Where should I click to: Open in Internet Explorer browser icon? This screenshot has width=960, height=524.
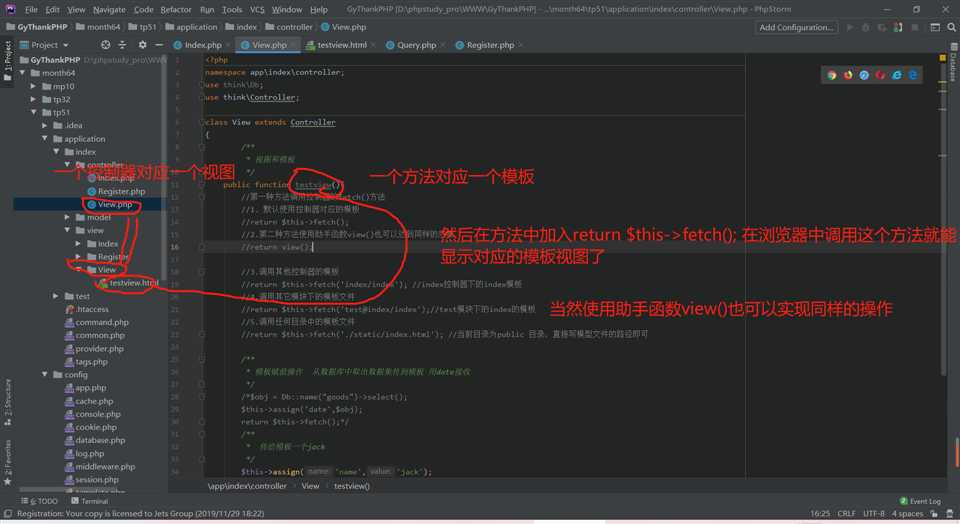897,75
